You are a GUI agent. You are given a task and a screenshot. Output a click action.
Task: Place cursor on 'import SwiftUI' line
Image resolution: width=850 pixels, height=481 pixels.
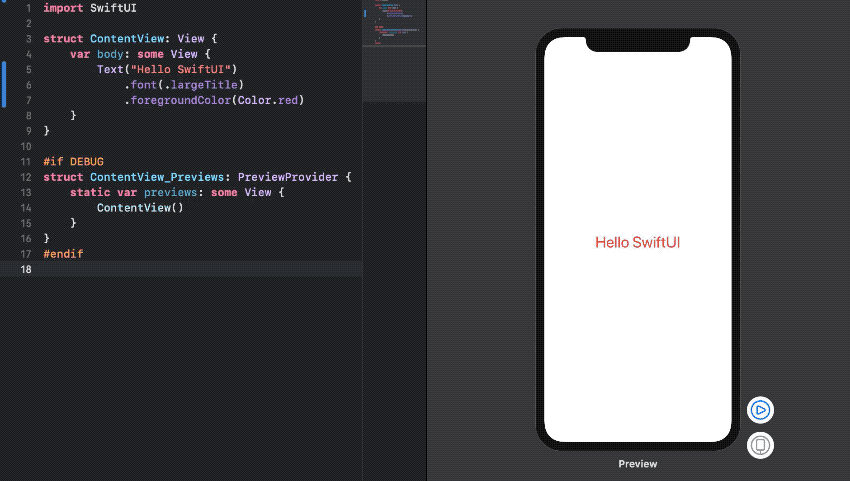90,8
